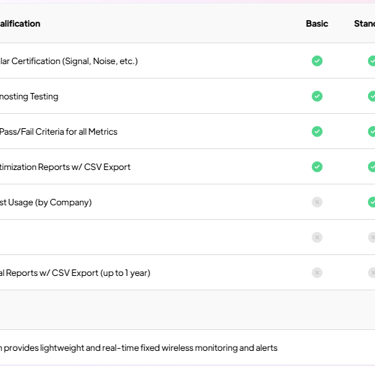Image resolution: width=375 pixels, height=366 pixels.
Task: Click Basic checkmark for Optimization Reports CSV Export
Action: [x=317, y=167]
